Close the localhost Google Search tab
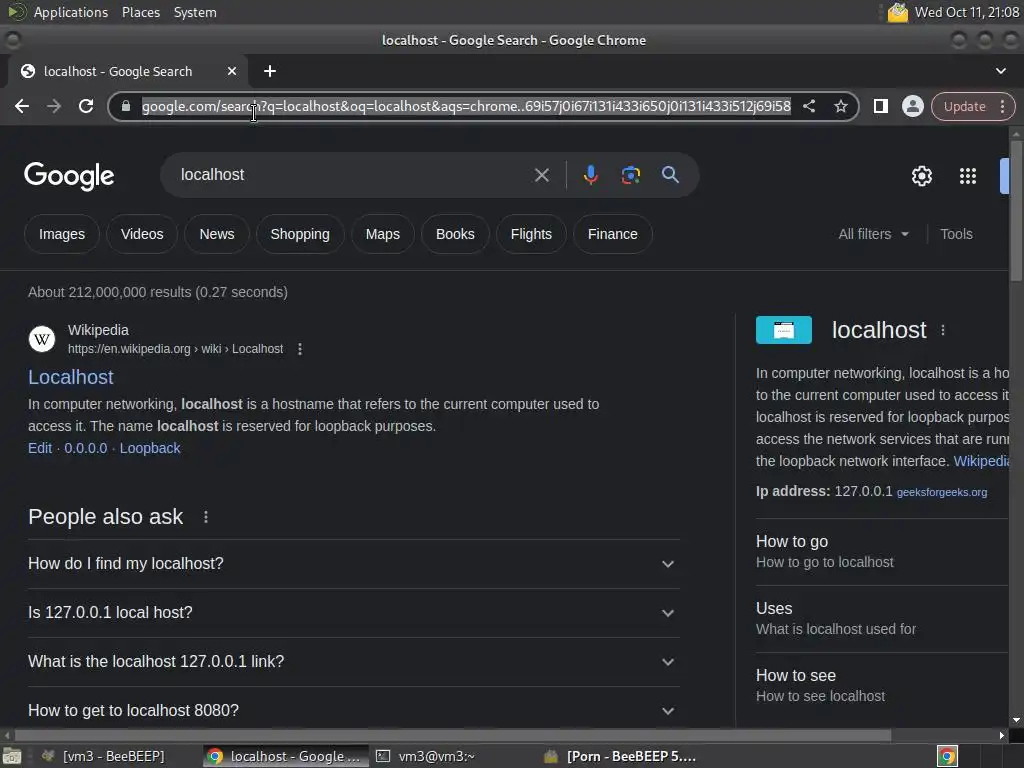The width and height of the screenshot is (1024, 768). (x=232, y=71)
